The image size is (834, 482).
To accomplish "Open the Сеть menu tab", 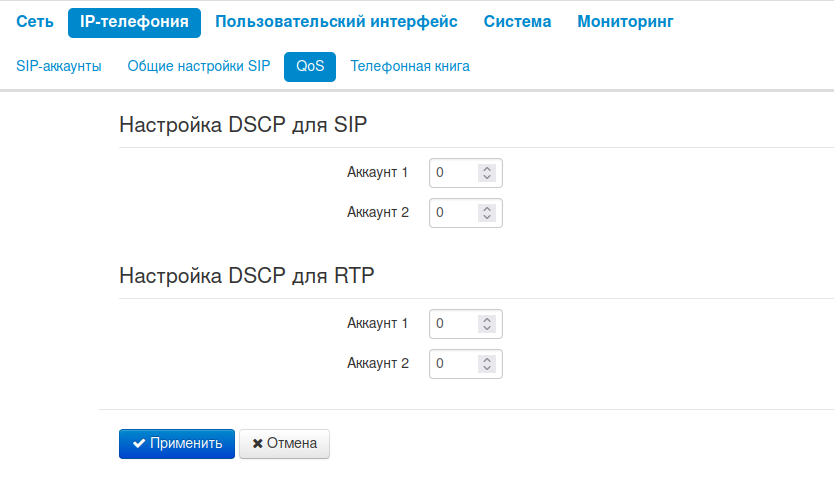I will 35,21.
